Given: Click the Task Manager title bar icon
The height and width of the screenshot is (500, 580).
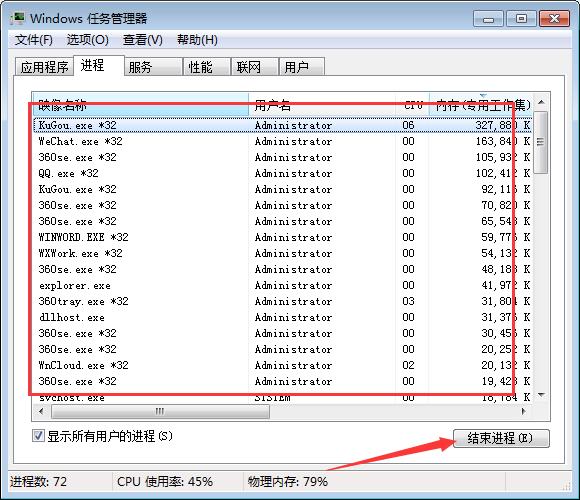Looking at the screenshot, I should point(17,18).
